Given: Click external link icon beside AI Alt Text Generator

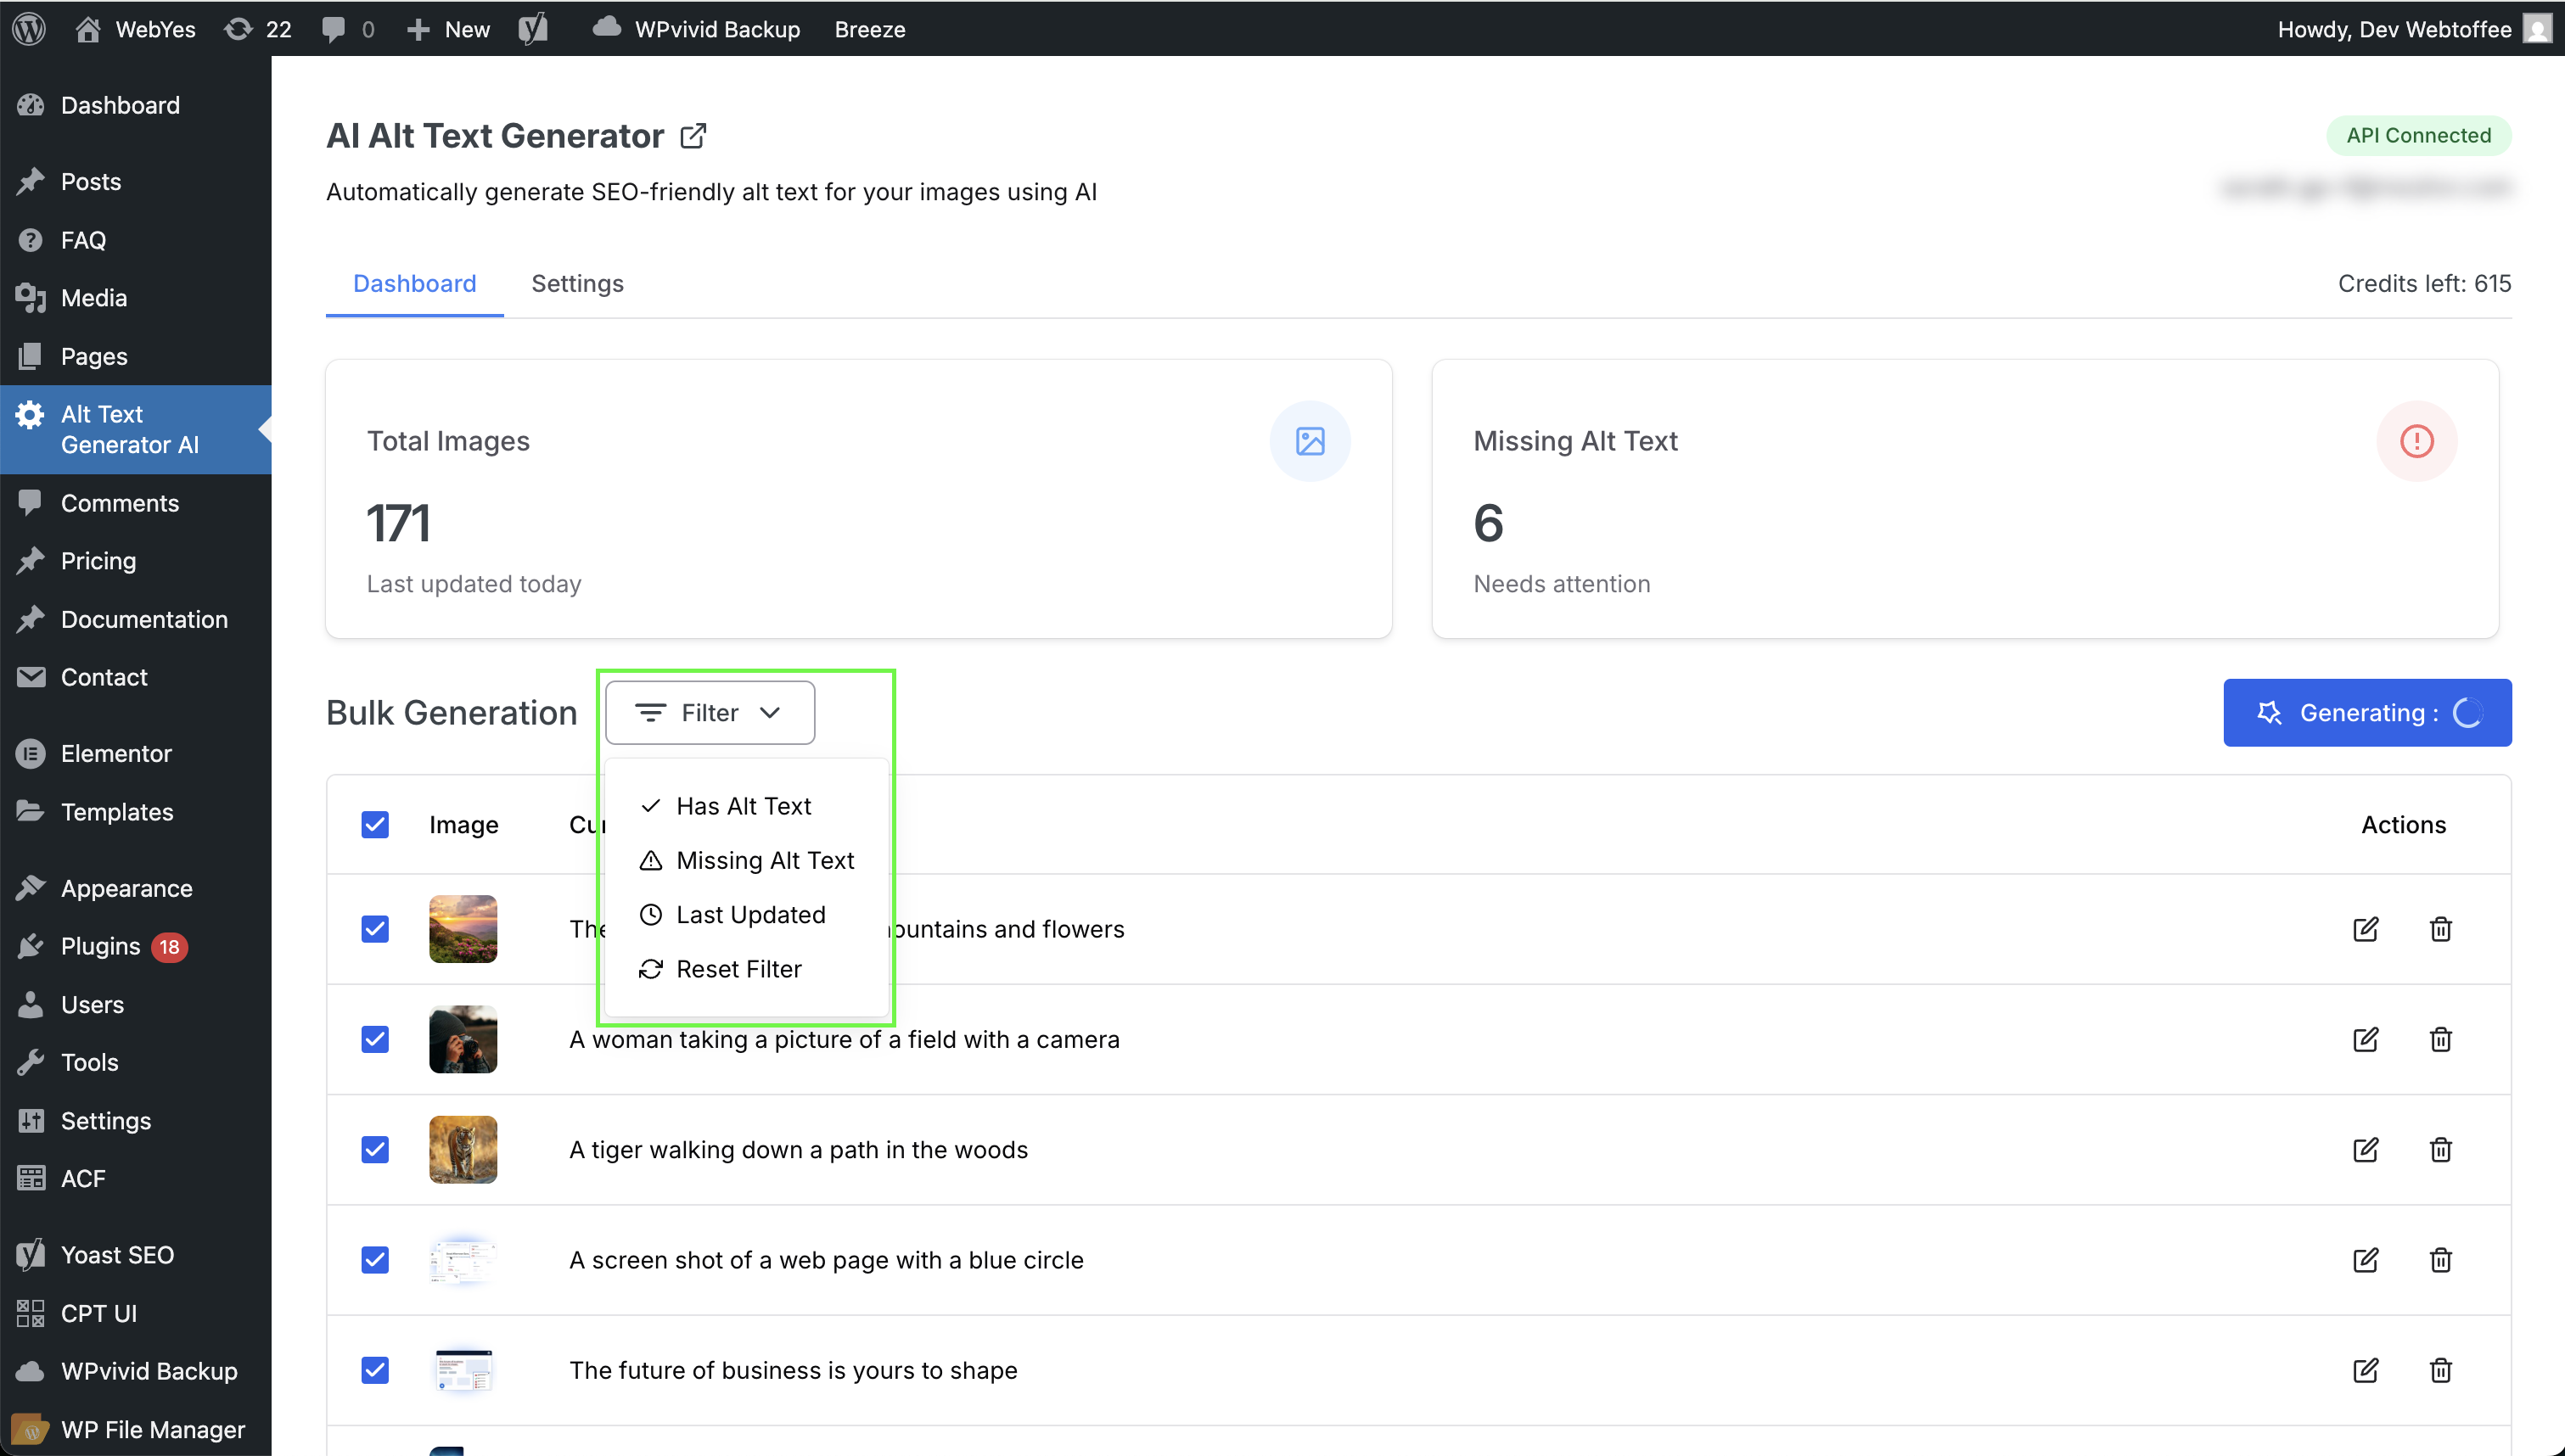Looking at the screenshot, I should point(693,136).
